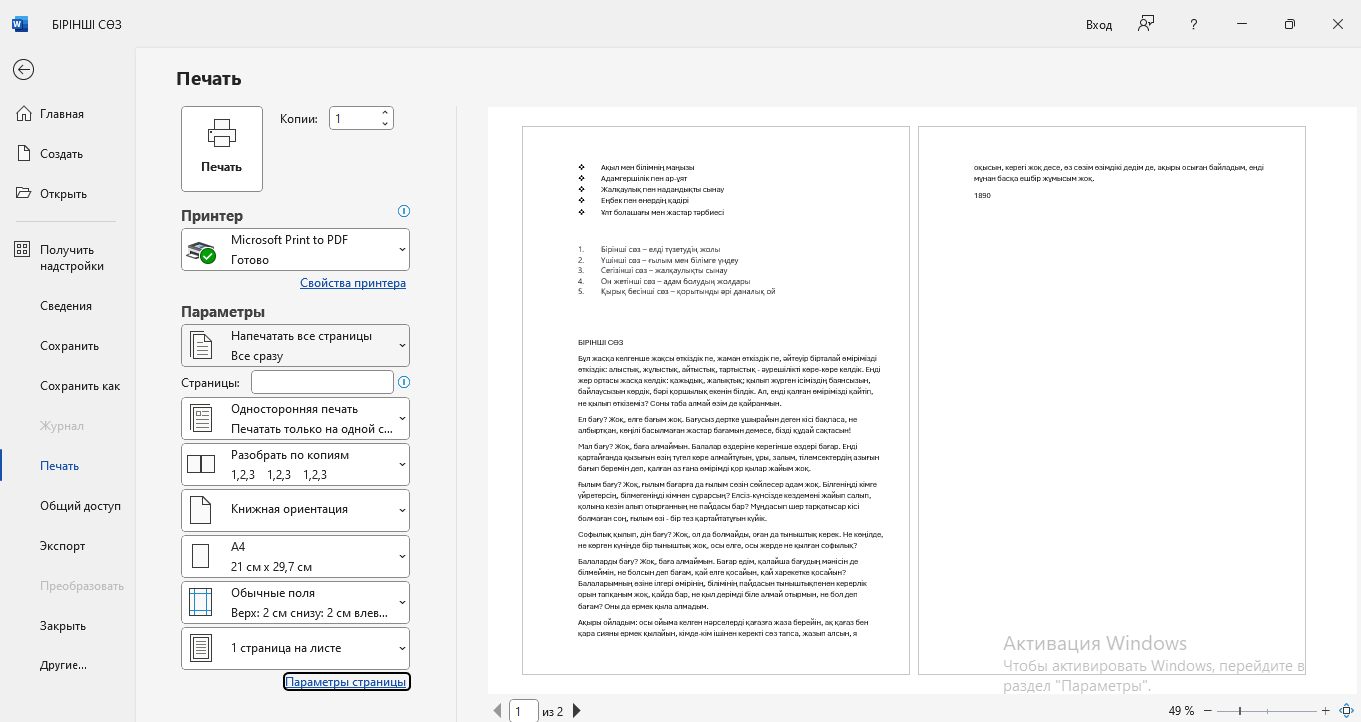This screenshot has height=722, width=1361.
Task: Click the info icon next to Страницы field
Action: 404,382
